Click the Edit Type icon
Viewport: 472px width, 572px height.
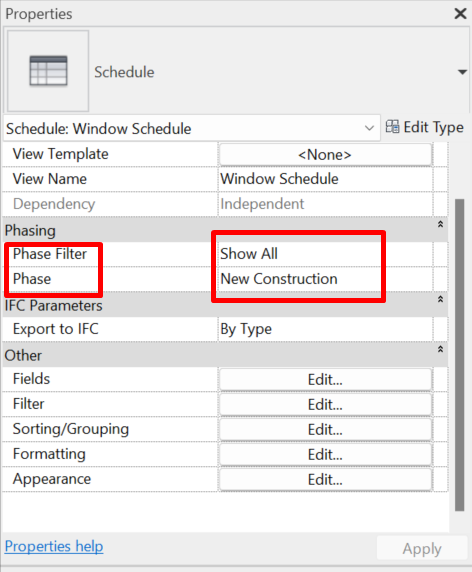[x=393, y=127]
